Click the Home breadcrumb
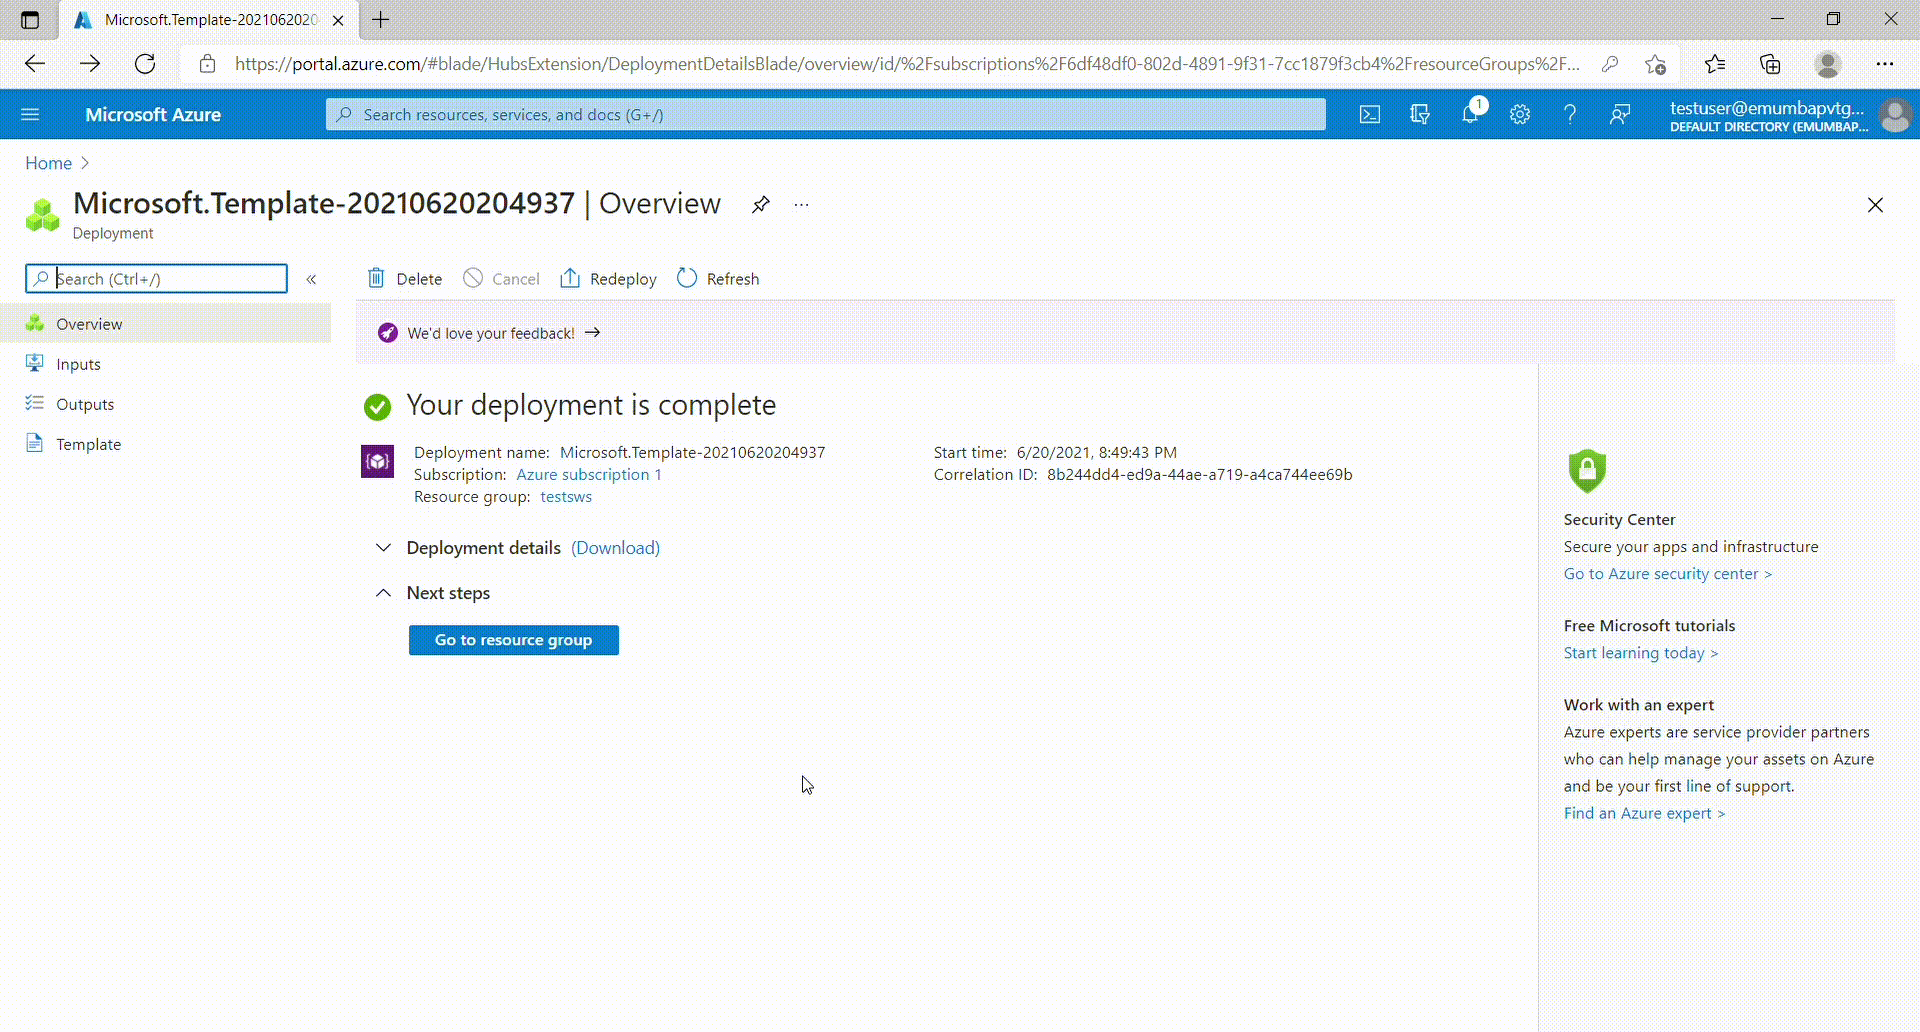1920x1032 pixels. coord(48,163)
